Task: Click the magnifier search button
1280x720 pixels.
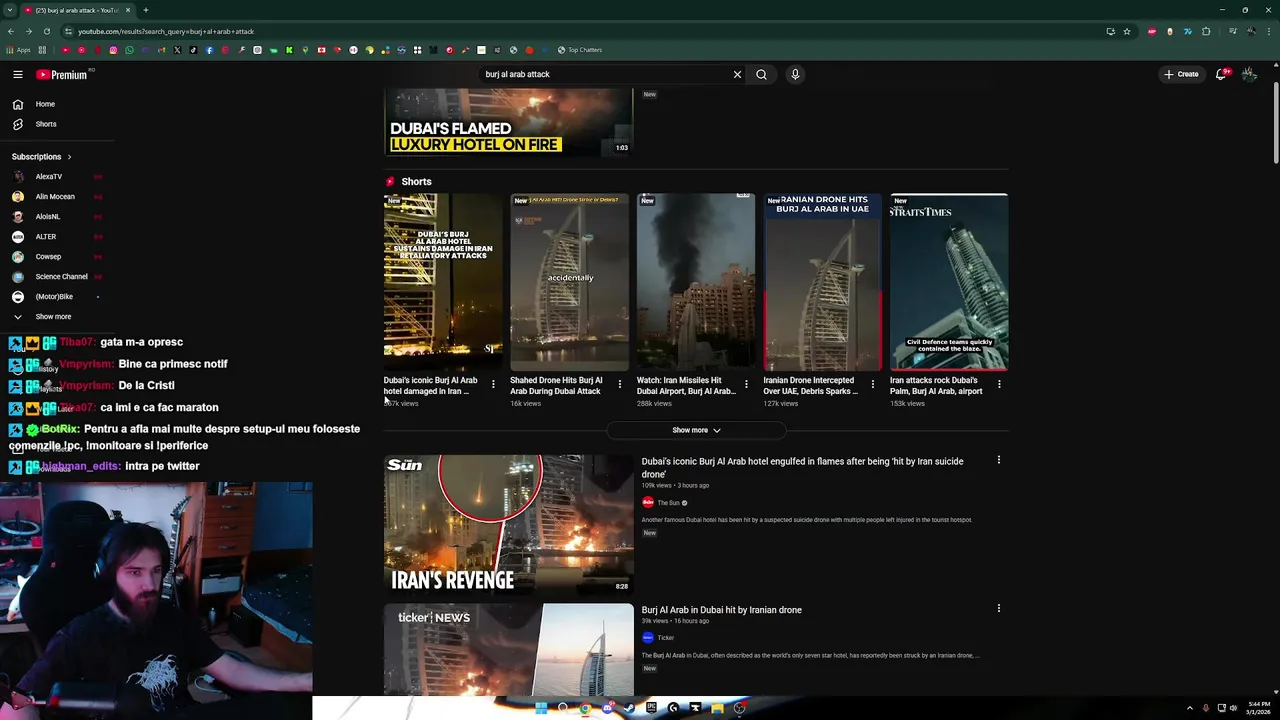Action: [x=761, y=74]
